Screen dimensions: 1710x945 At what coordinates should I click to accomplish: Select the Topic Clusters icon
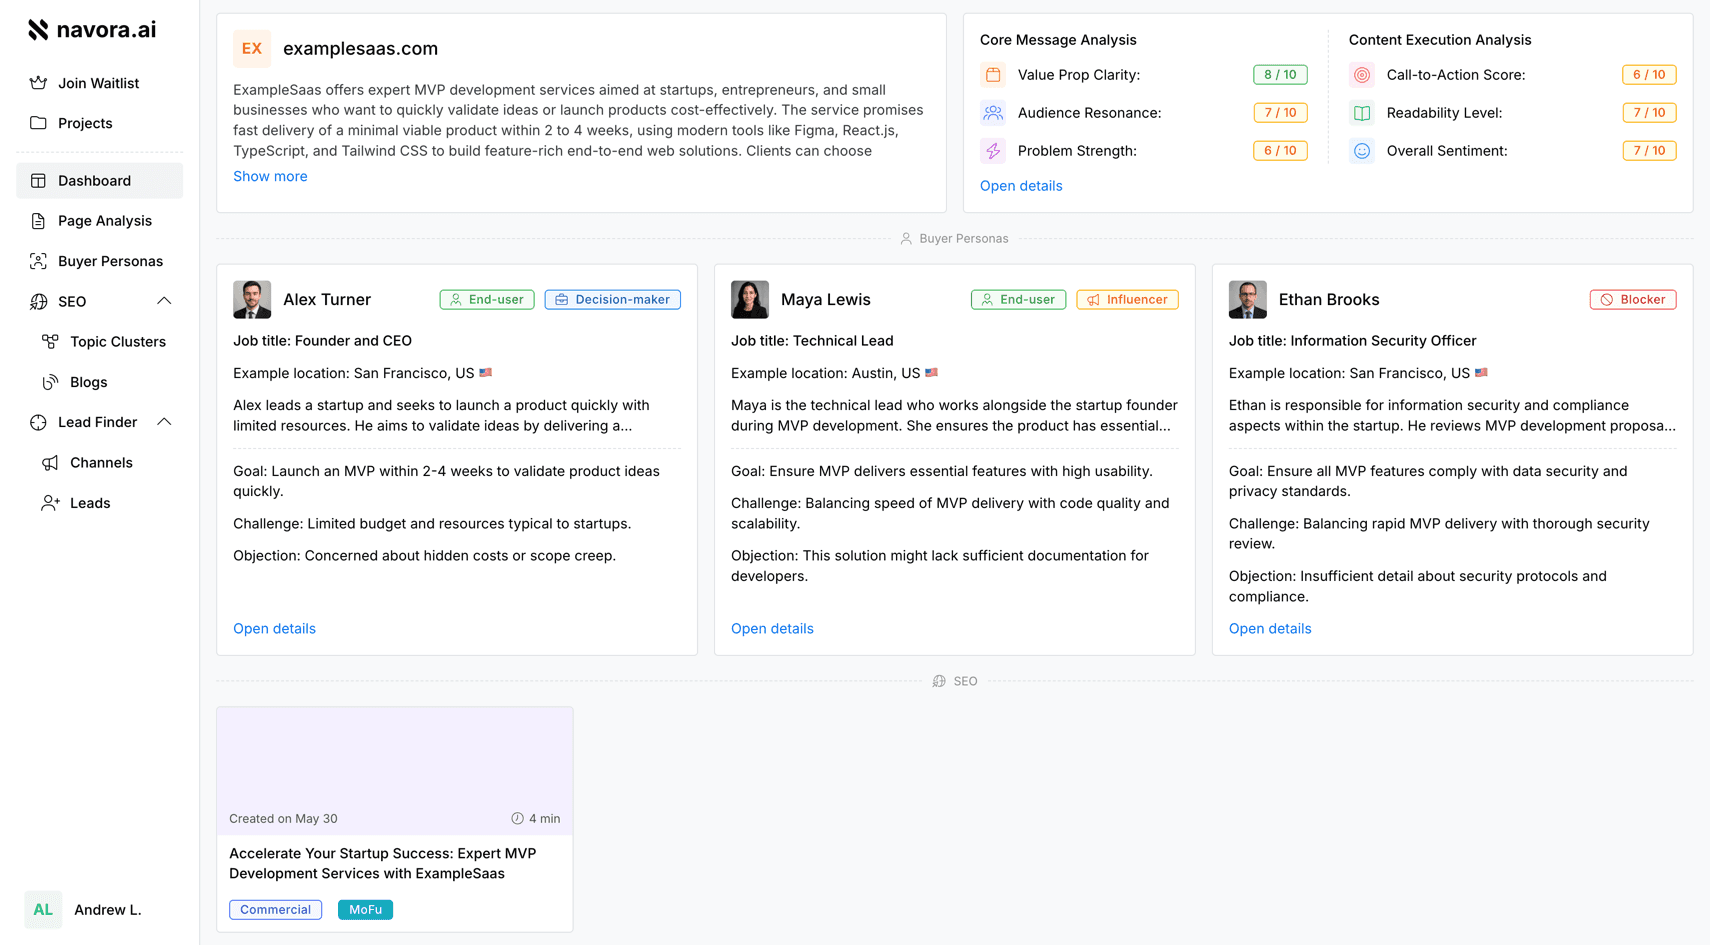[x=51, y=341]
